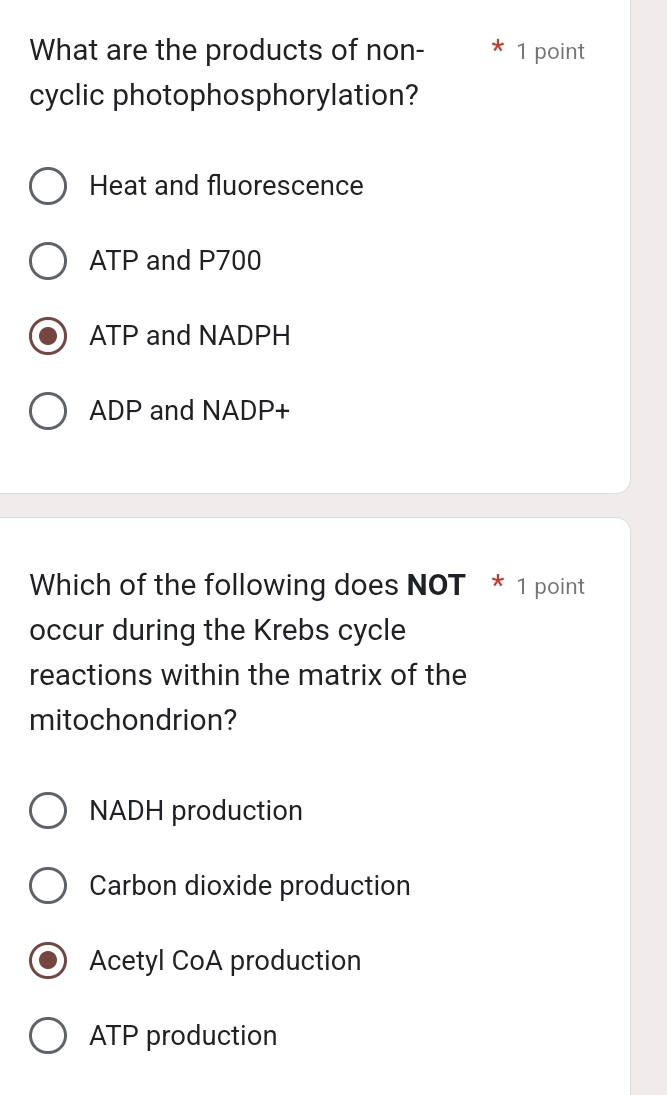Choose "ATP and P700" as the answer
The image size is (667, 1095).
48,261
